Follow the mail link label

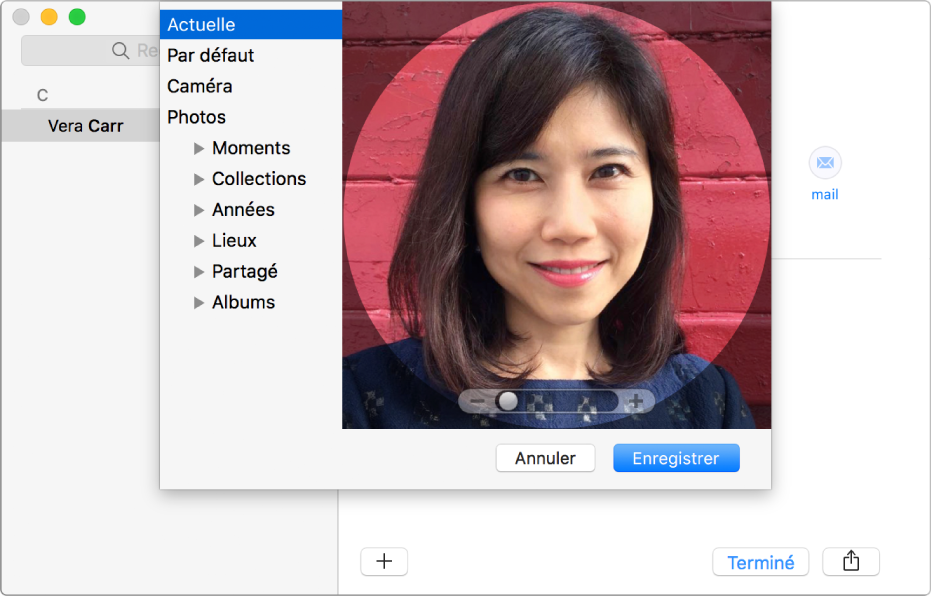point(824,194)
